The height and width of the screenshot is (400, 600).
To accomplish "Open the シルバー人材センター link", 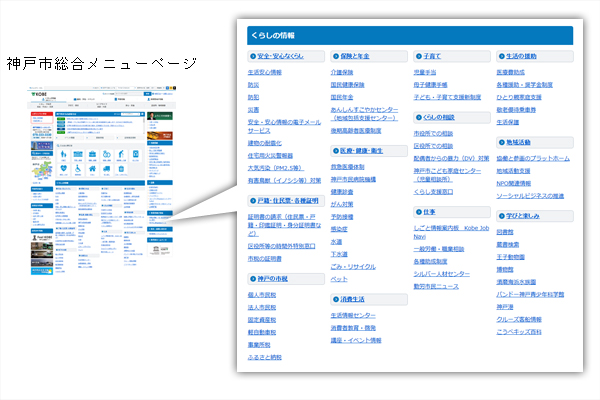I will [x=442, y=274].
